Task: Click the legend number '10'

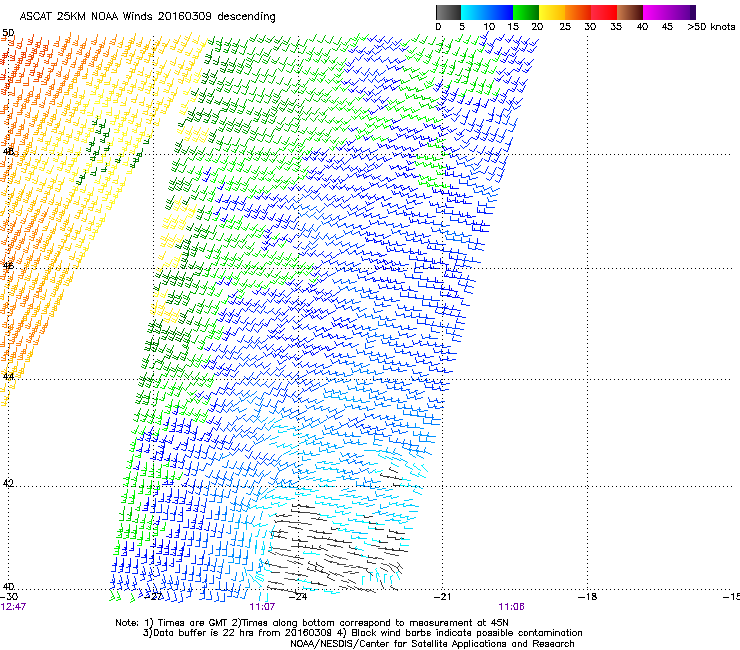Action: pos(489,26)
